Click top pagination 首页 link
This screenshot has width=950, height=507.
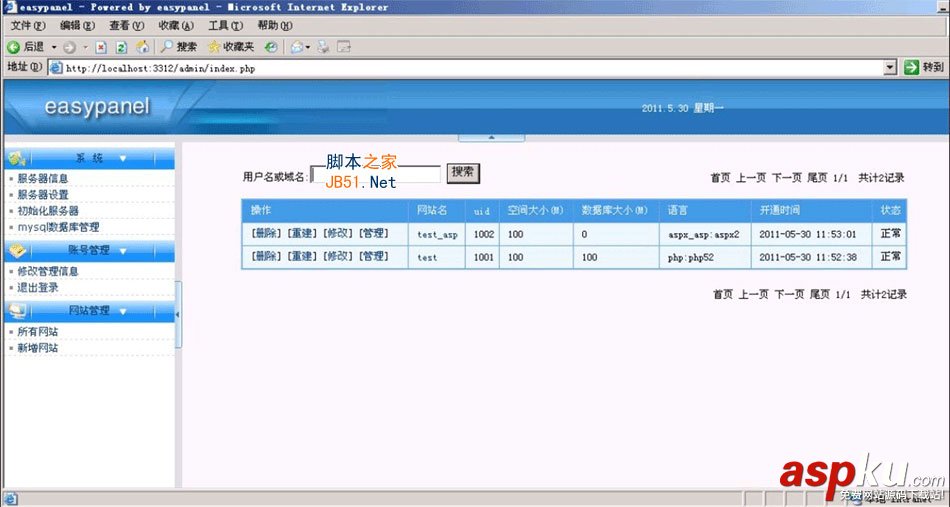click(x=720, y=178)
